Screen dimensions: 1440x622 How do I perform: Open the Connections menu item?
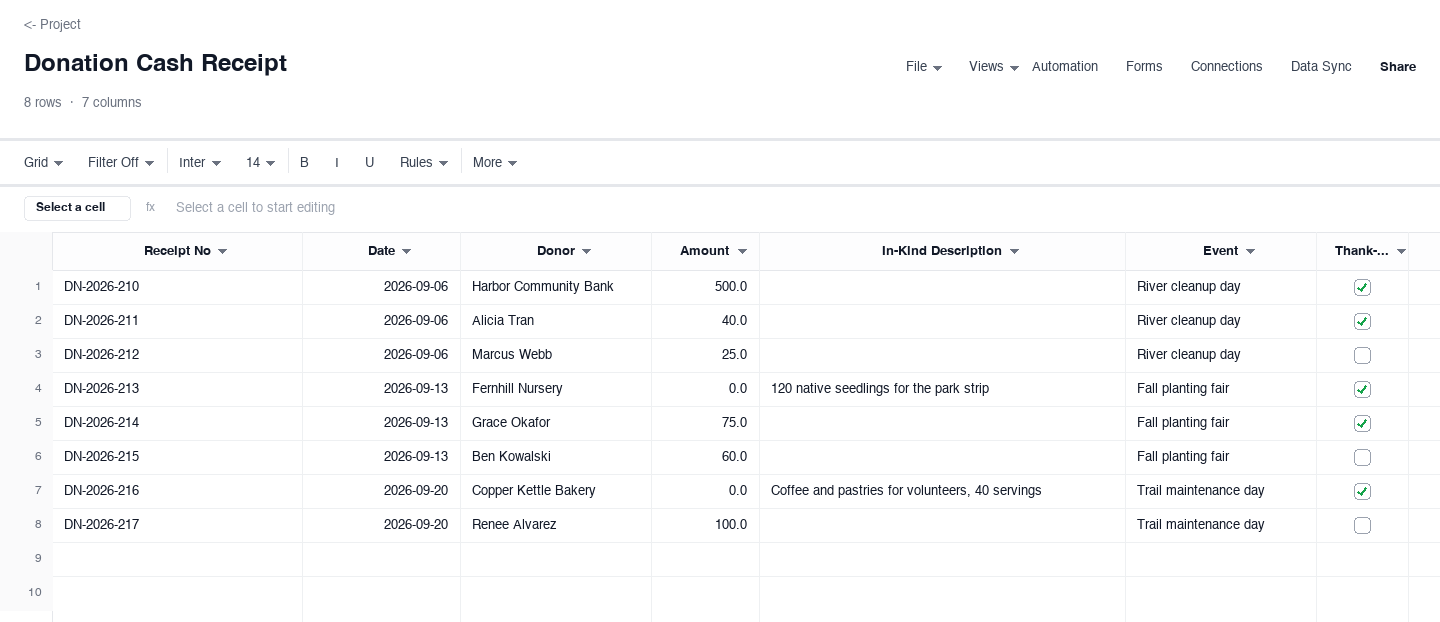[x=1227, y=67]
